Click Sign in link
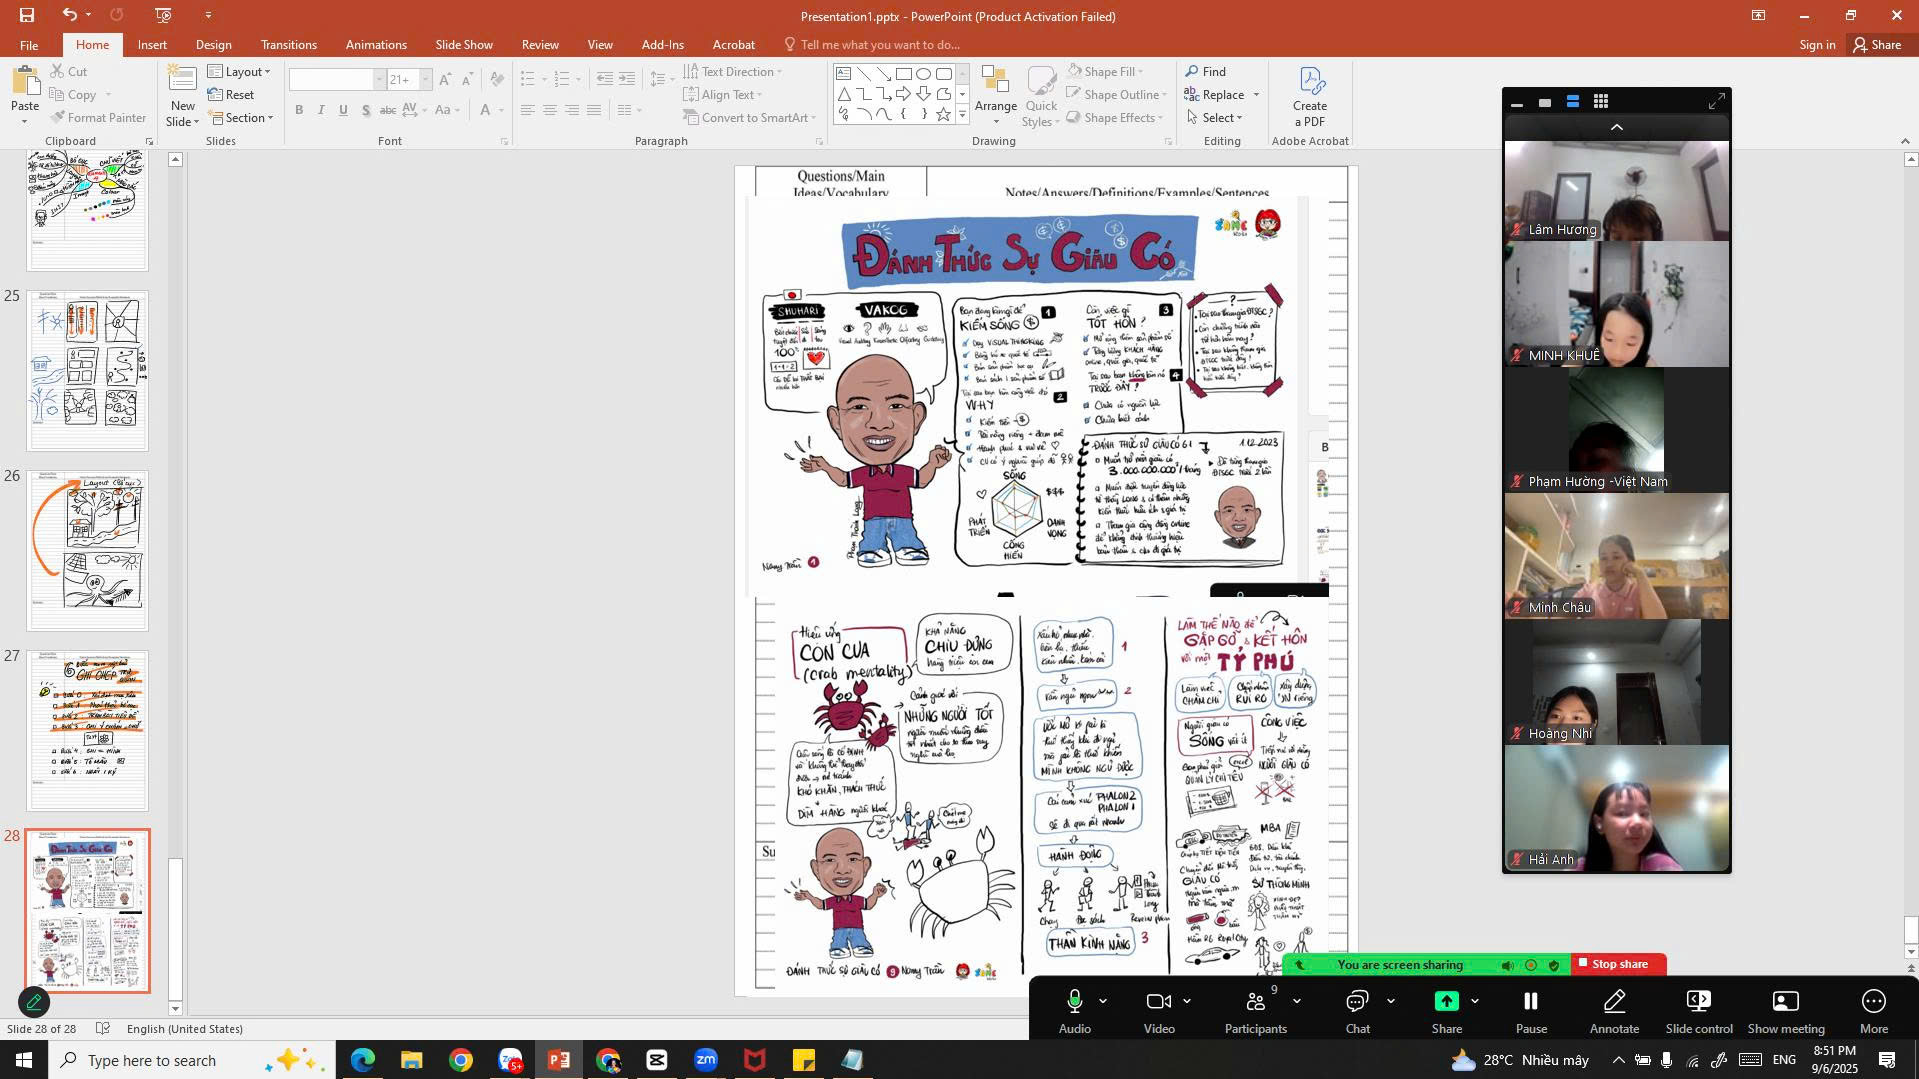Image resolution: width=1919 pixels, height=1079 pixels. point(1816,45)
